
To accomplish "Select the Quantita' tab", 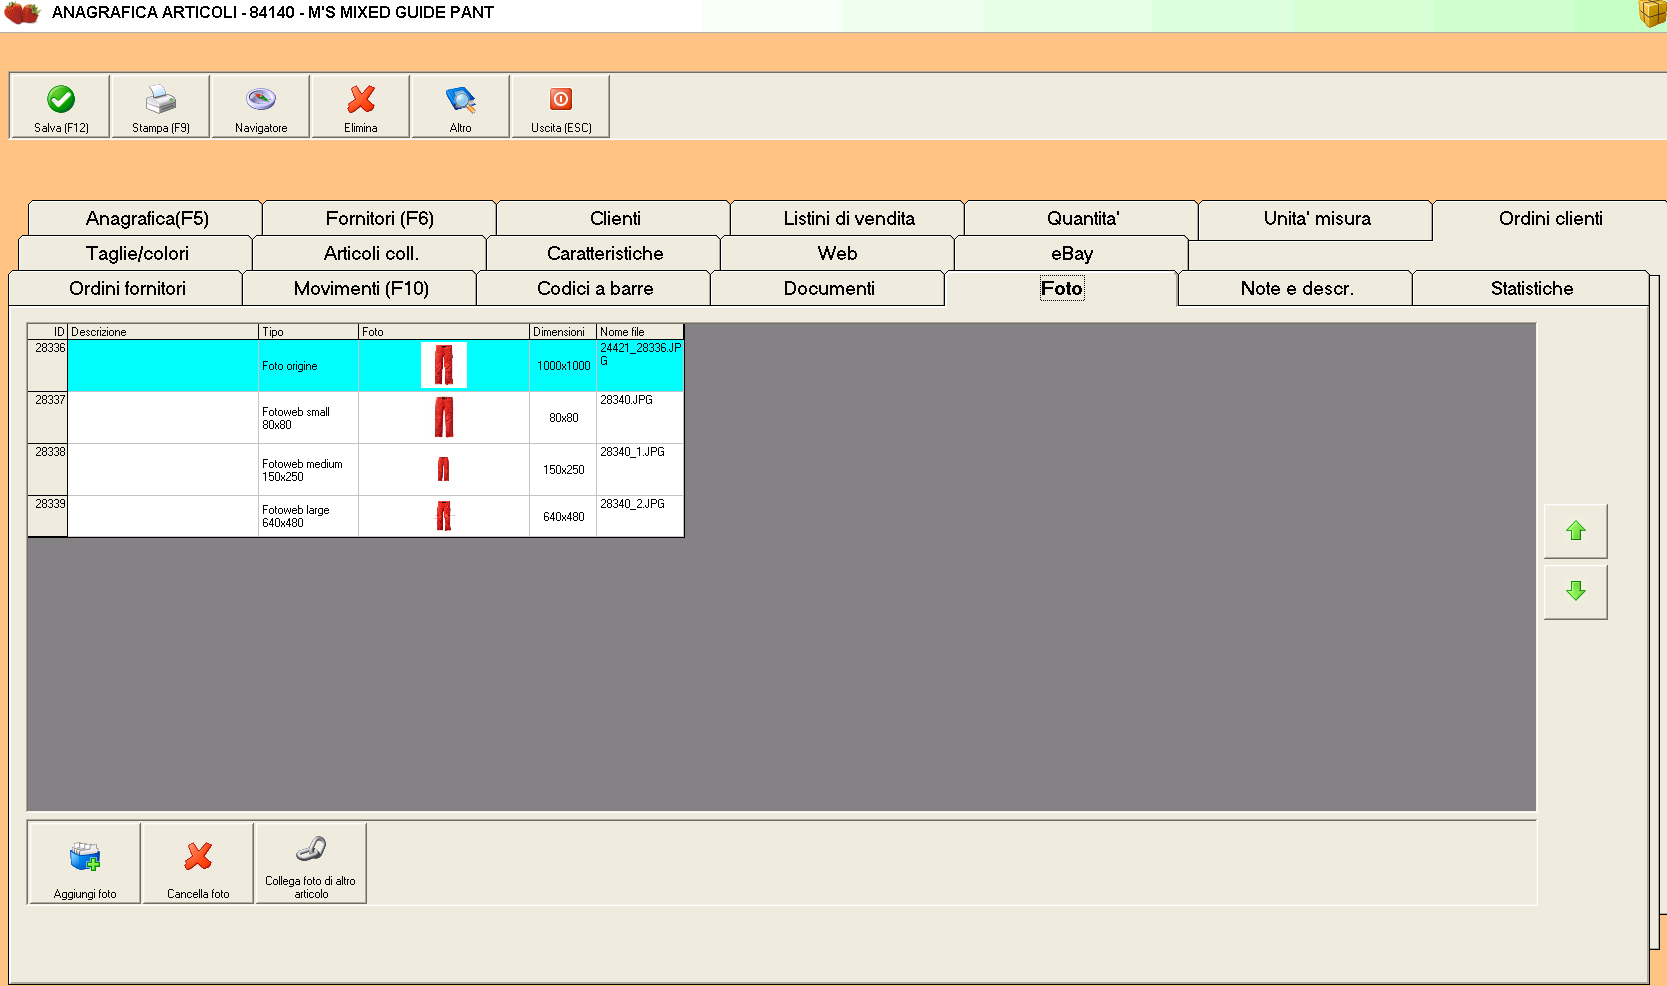I will 1083,218.
